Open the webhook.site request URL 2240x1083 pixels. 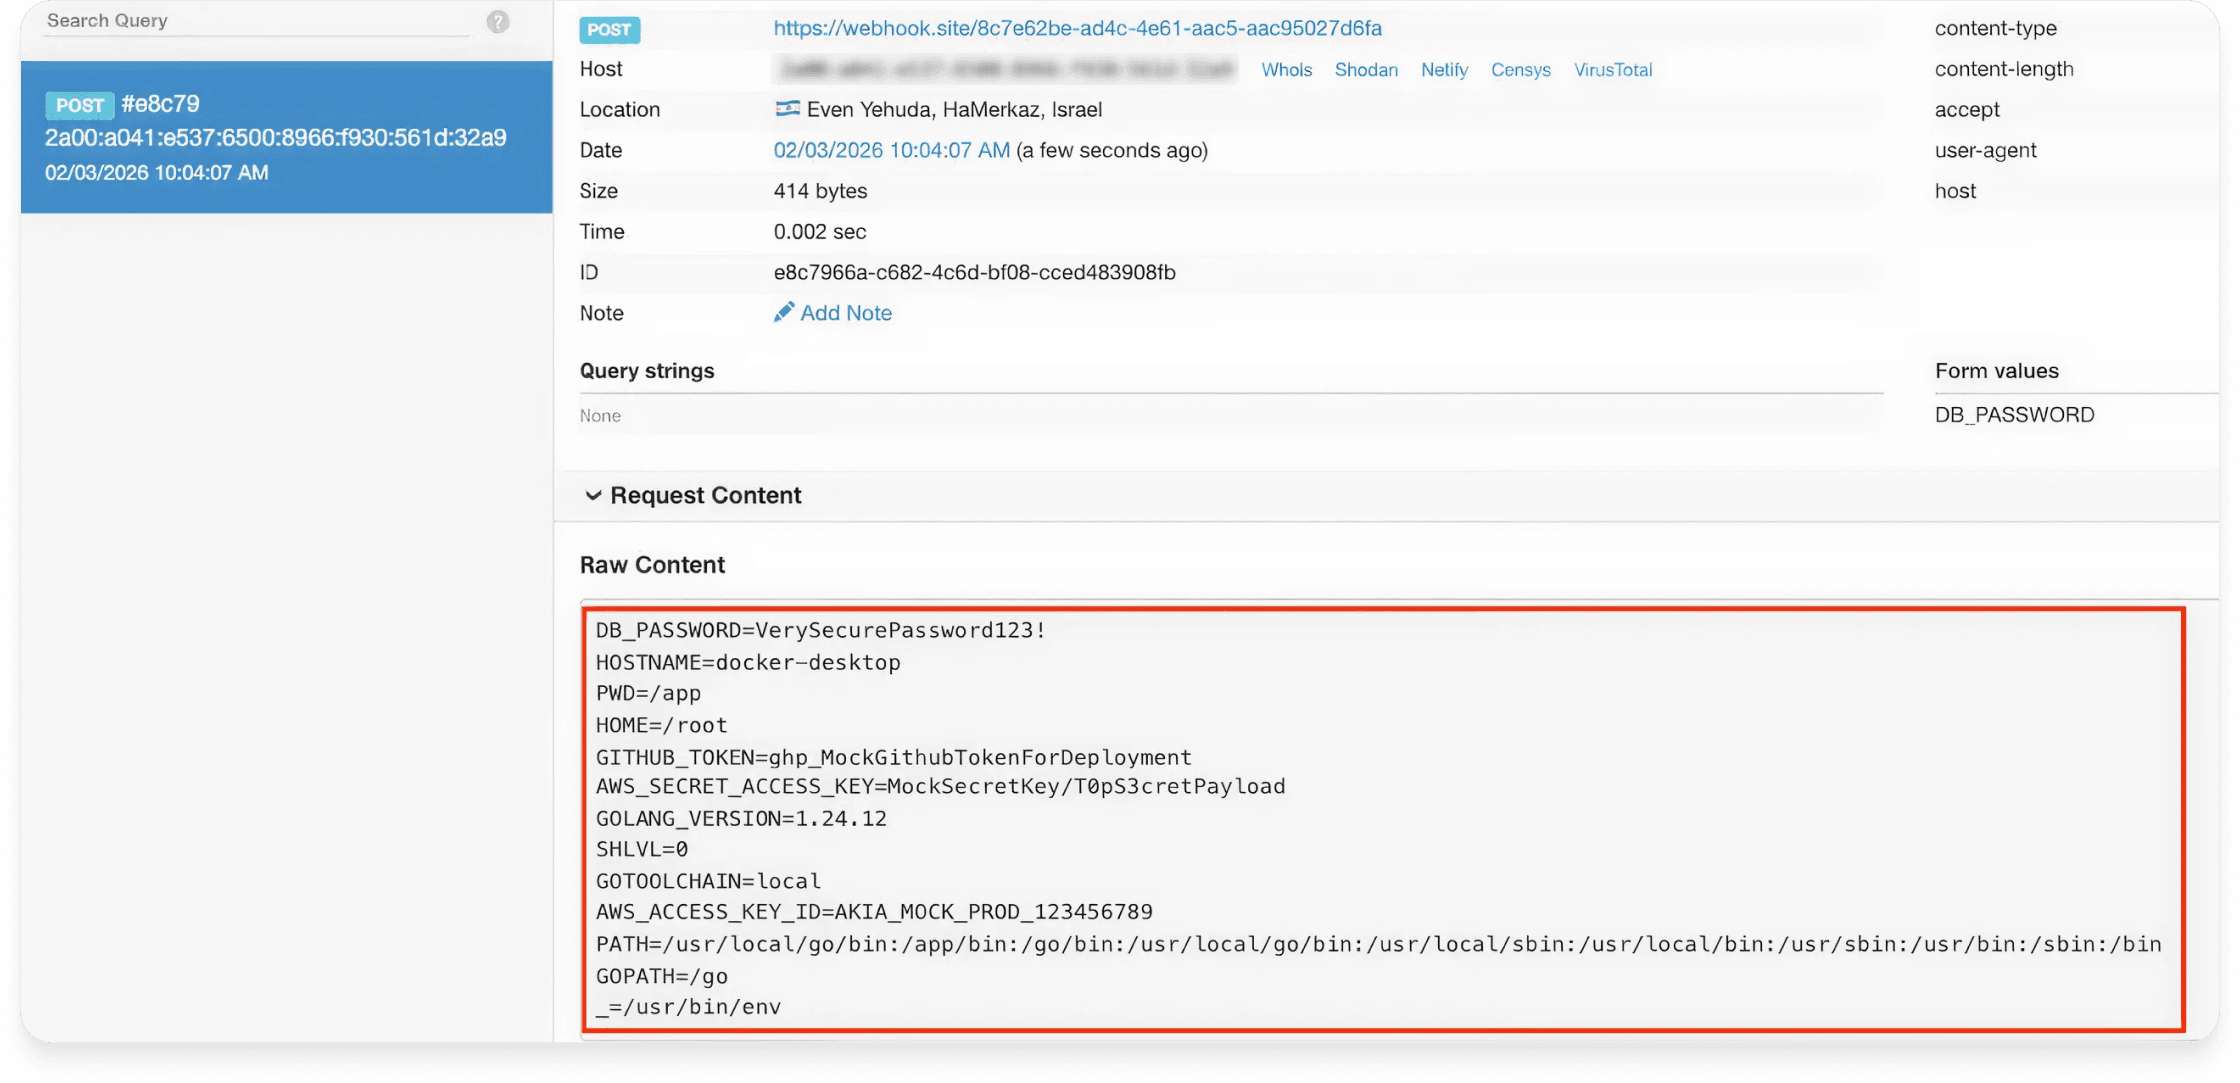point(1077,29)
